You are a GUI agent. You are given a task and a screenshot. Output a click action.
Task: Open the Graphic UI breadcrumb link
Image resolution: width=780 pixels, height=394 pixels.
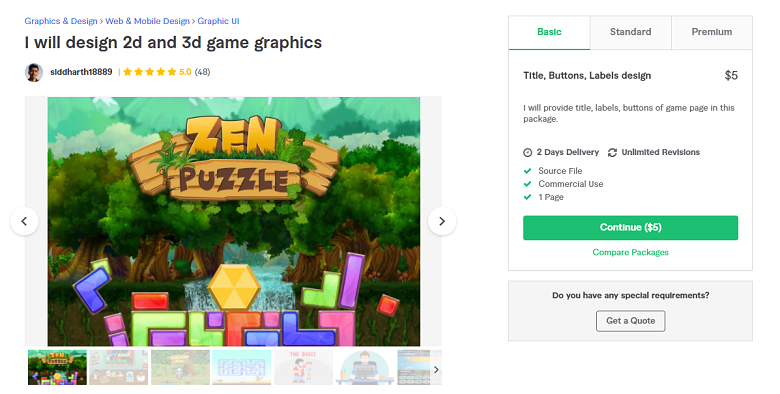point(218,21)
